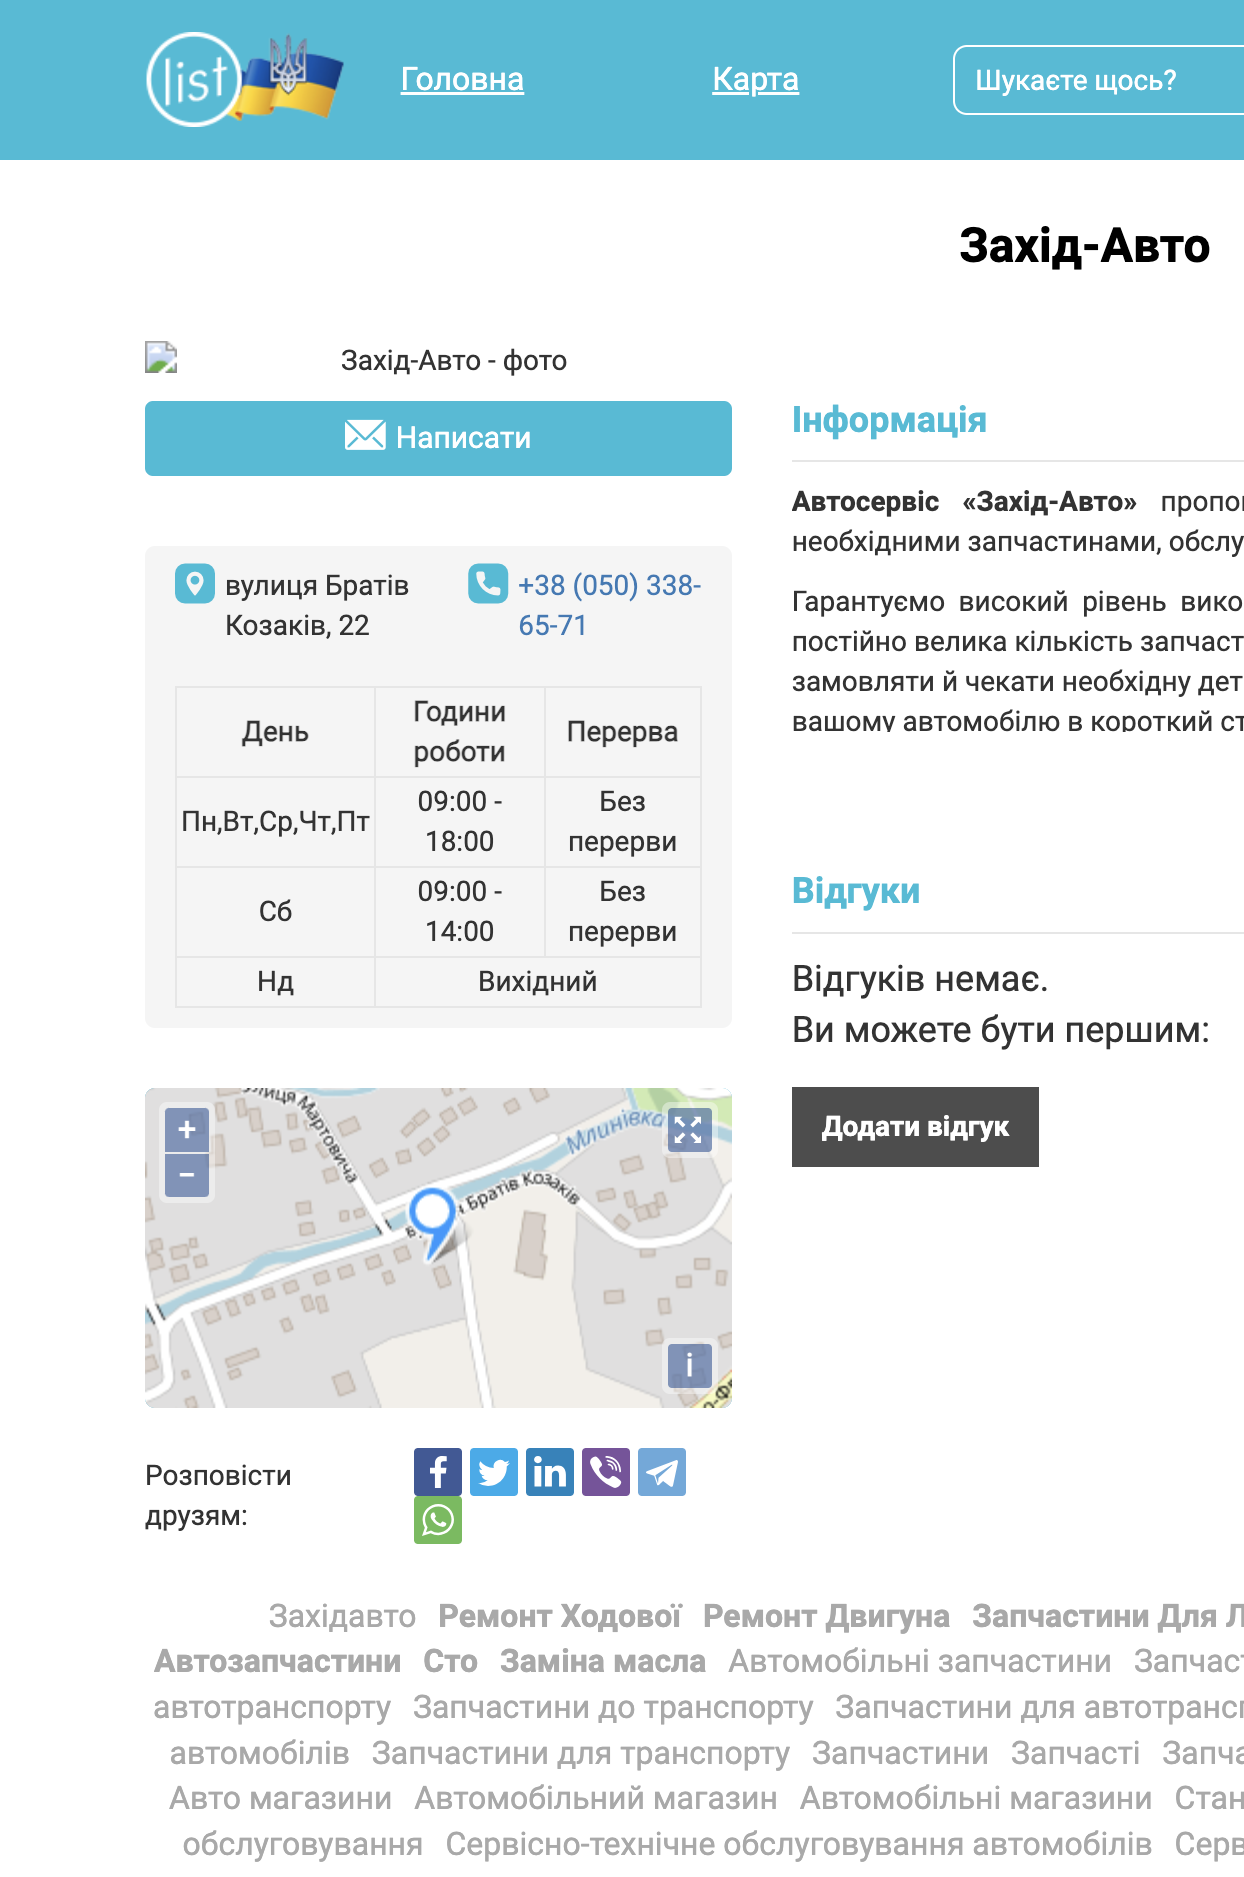Screen dimensions: 1244x1877
Task: Open the Ремонт Ходової tag
Action: pos(559,1616)
